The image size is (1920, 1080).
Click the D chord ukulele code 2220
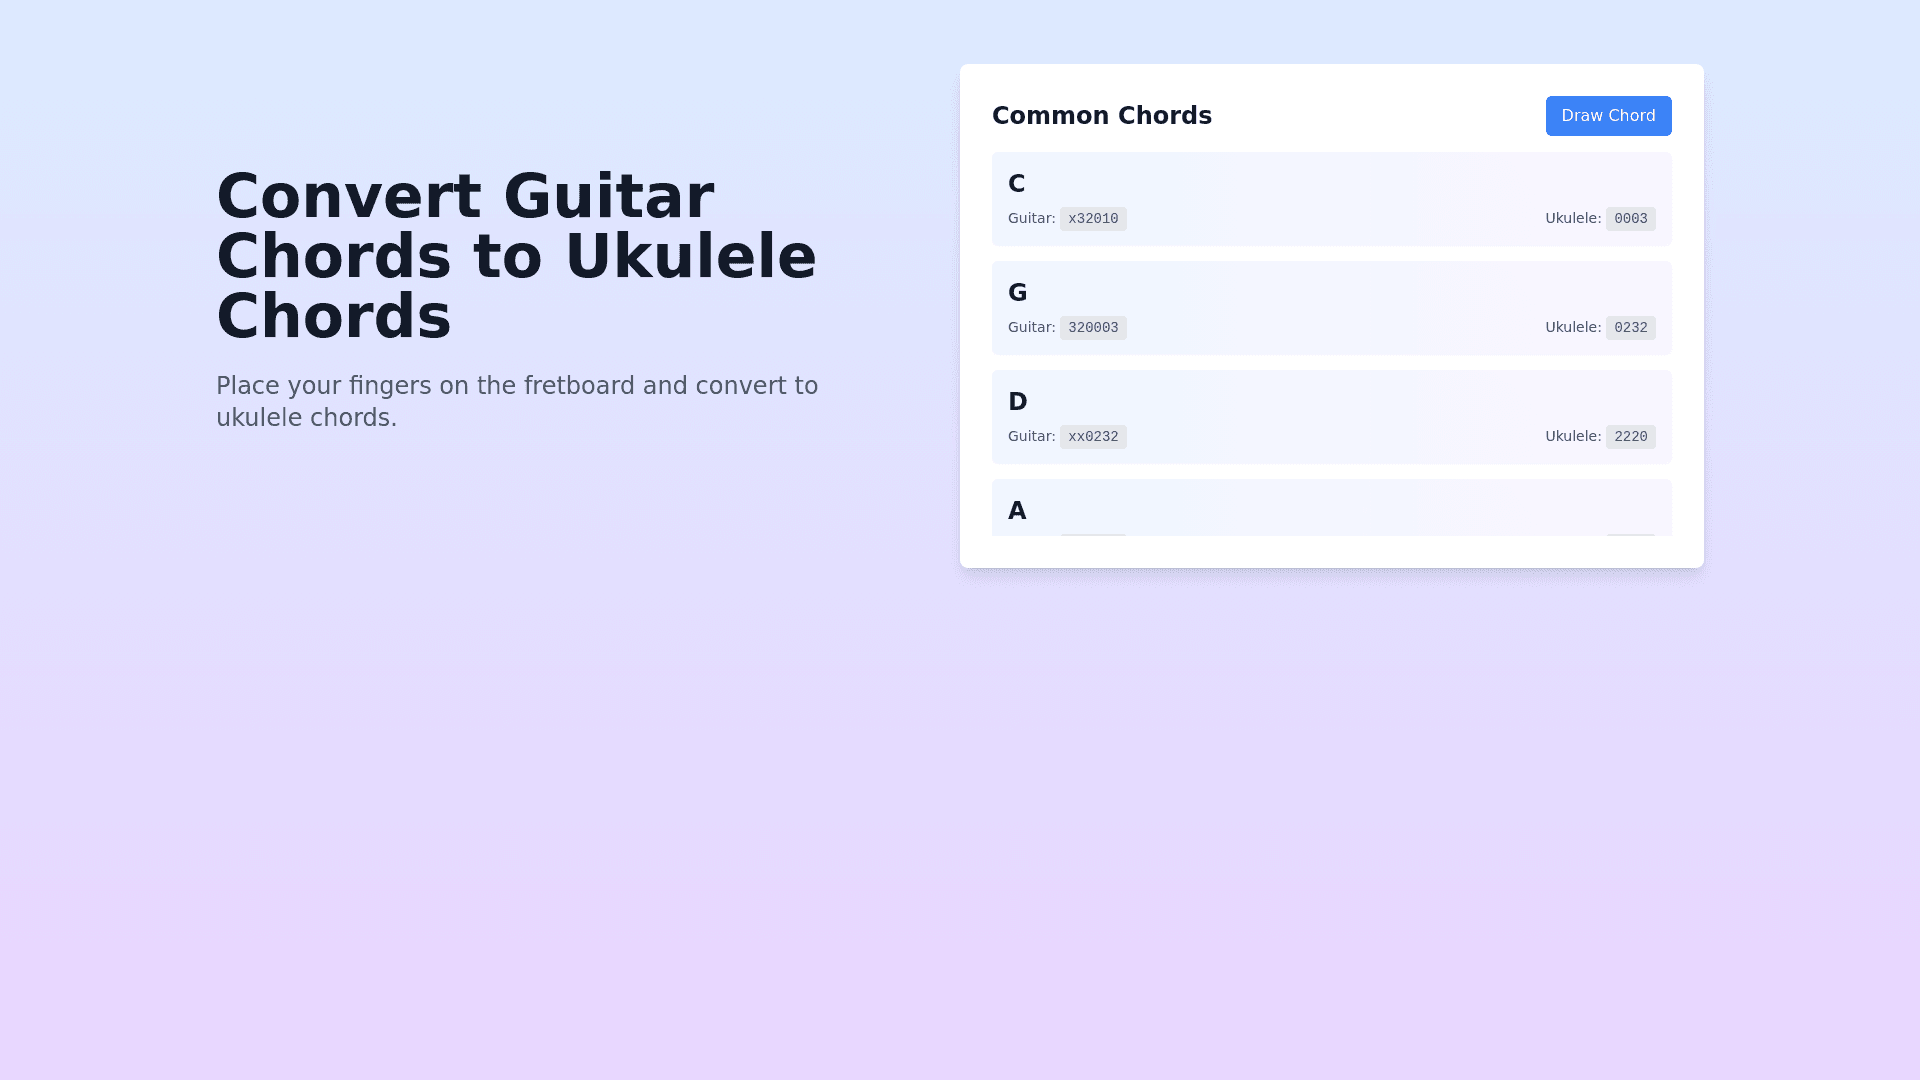coord(1630,437)
